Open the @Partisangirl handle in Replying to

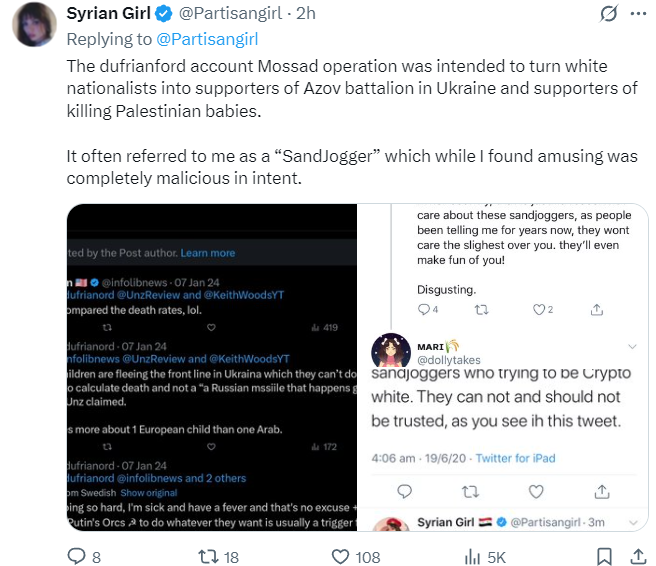click(x=207, y=39)
